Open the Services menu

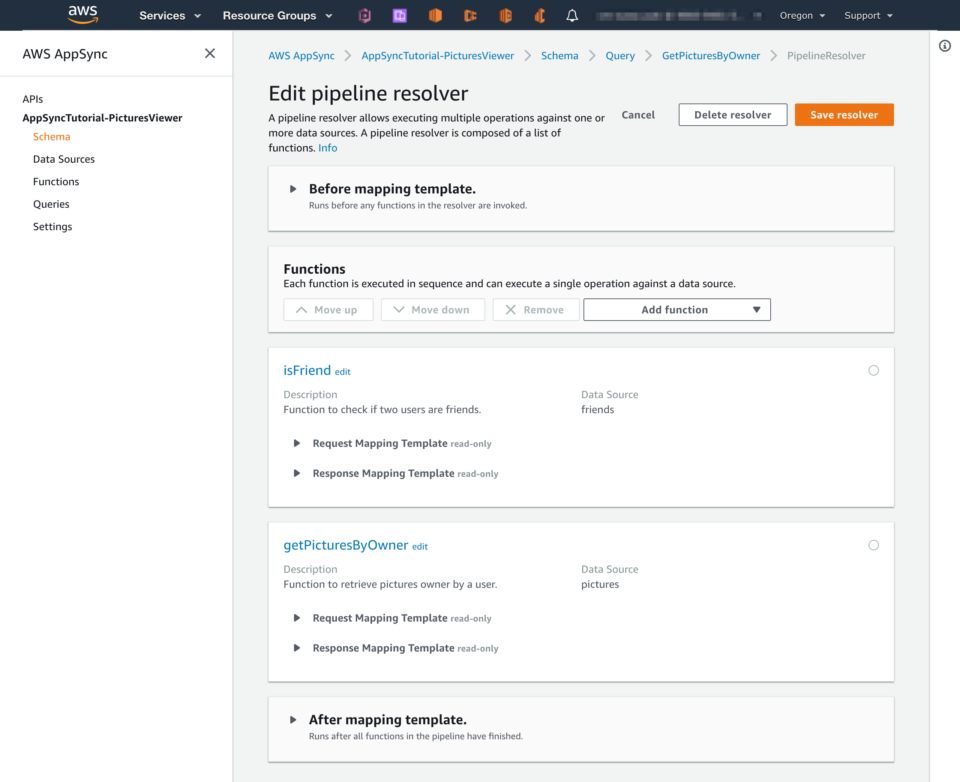click(170, 16)
